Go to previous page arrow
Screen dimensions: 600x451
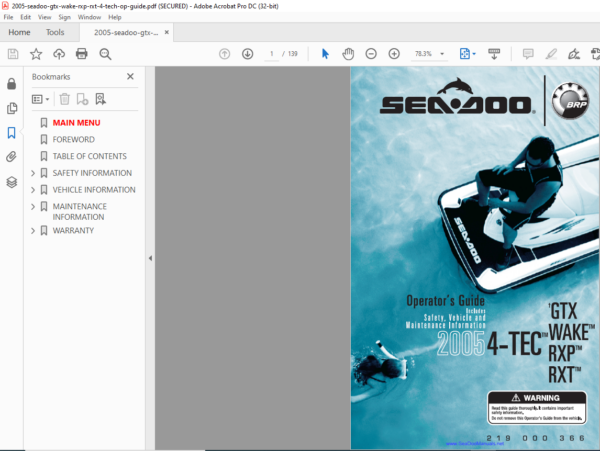tap(225, 54)
